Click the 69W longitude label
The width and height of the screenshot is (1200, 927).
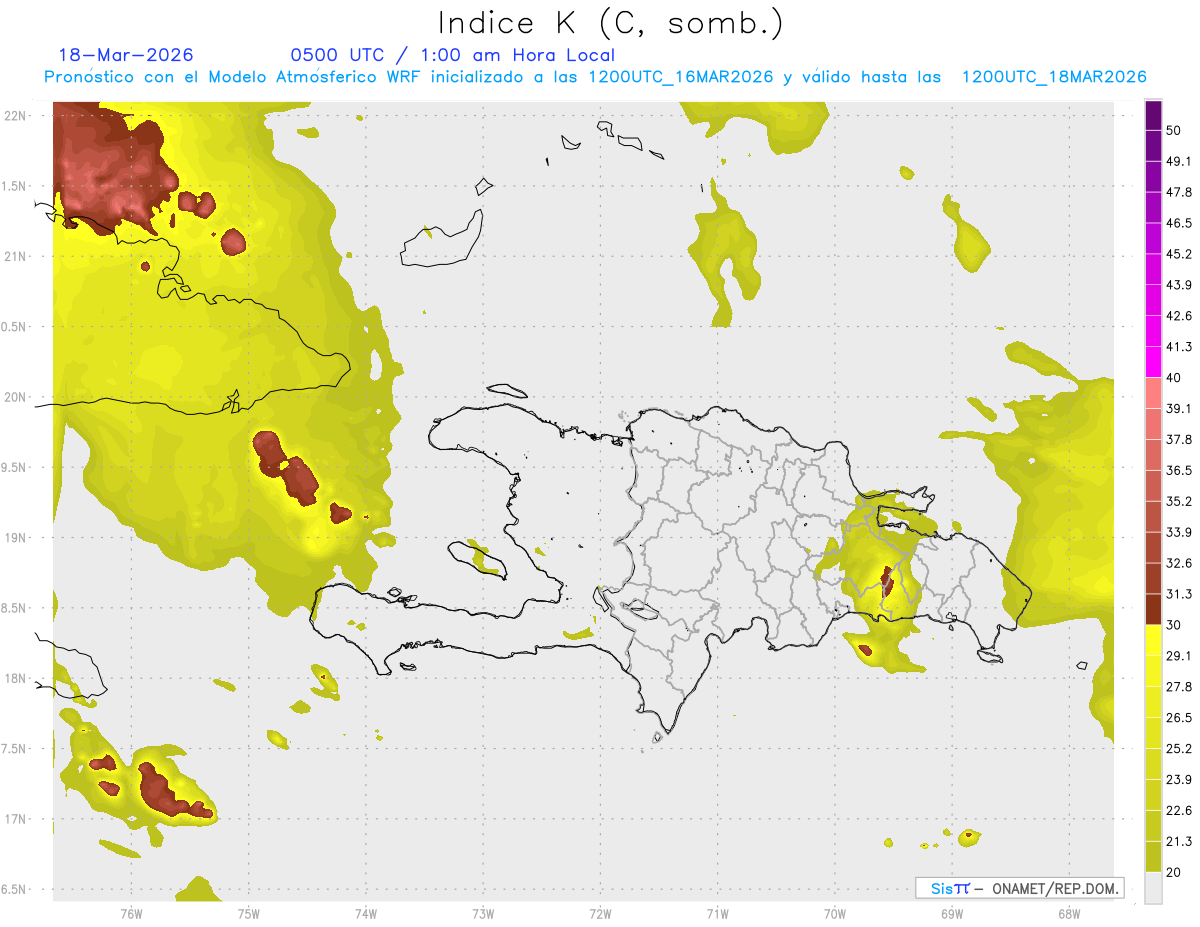[952, 913]
